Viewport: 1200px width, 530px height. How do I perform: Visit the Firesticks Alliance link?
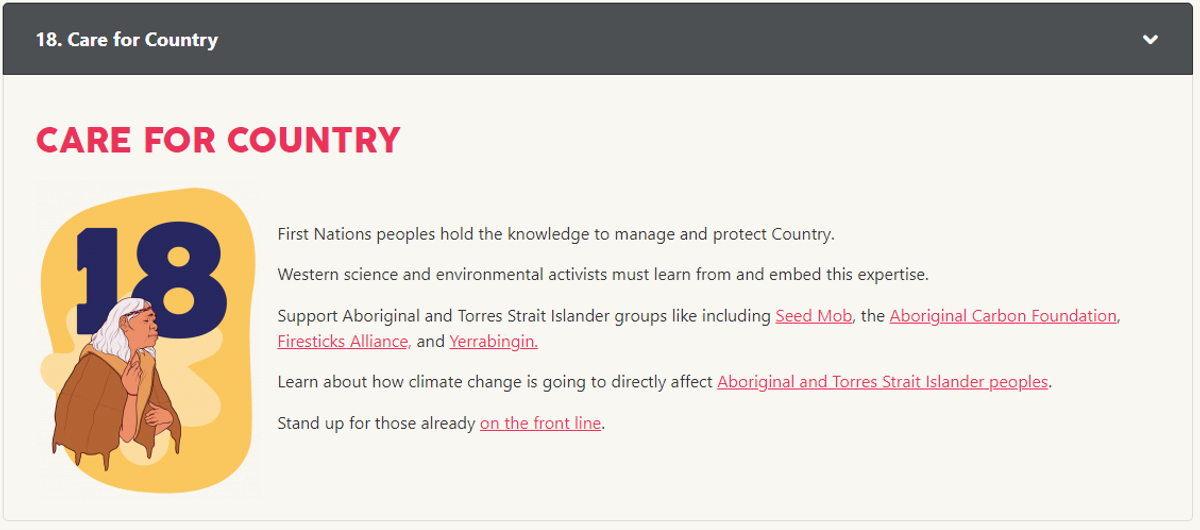(x=343, y=341)
